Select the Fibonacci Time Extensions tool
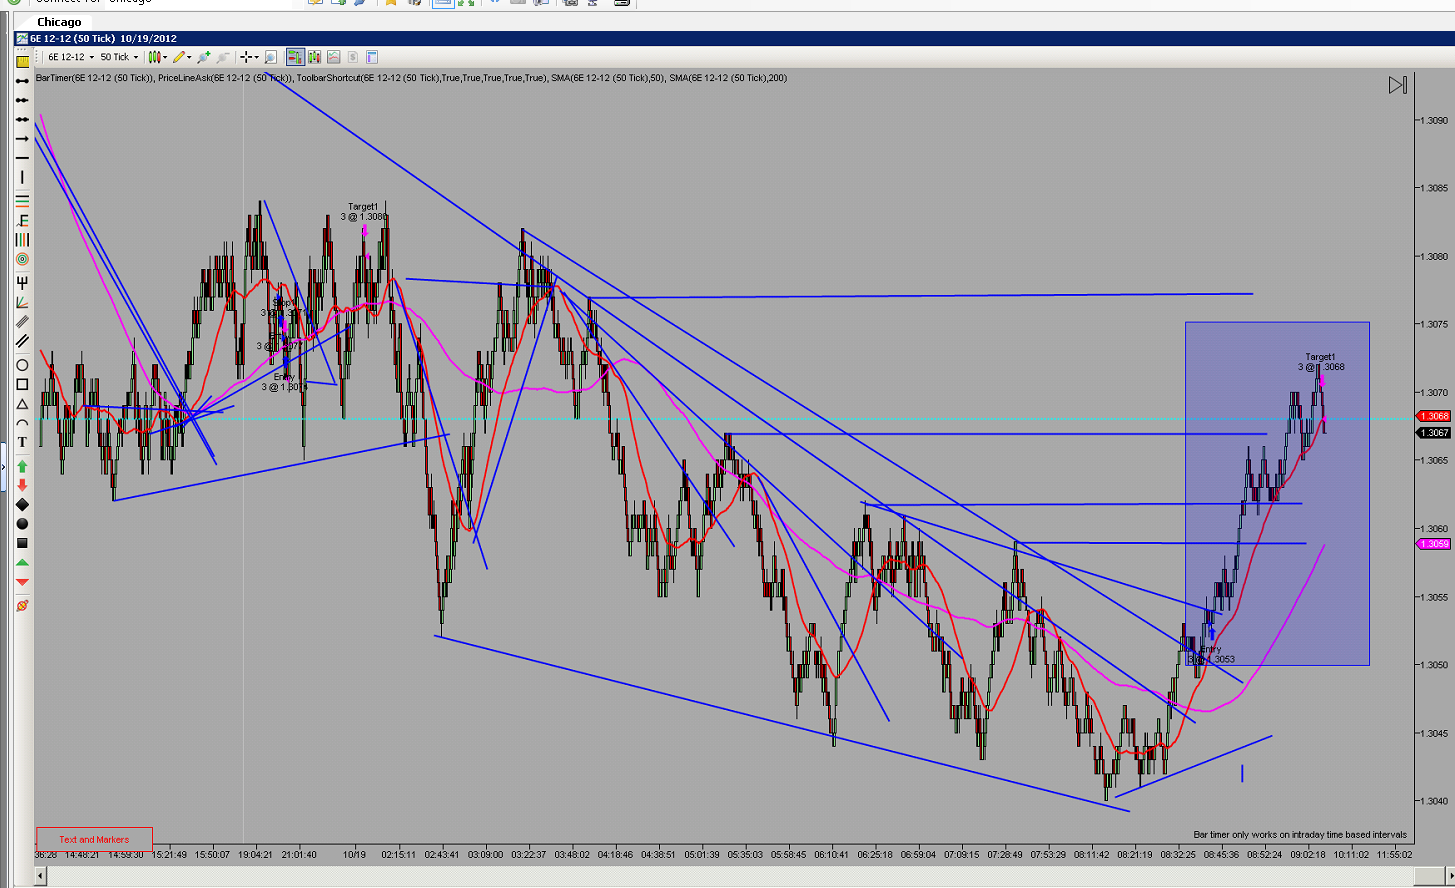Viewport: 1455px width, 888px height. [22, 240]
